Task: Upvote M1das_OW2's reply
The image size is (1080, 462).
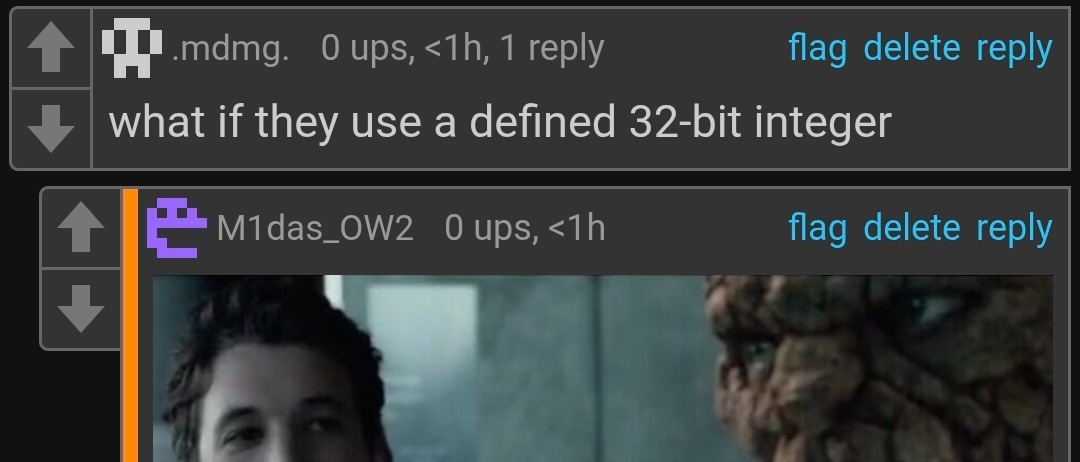Action: click(81, 228)
